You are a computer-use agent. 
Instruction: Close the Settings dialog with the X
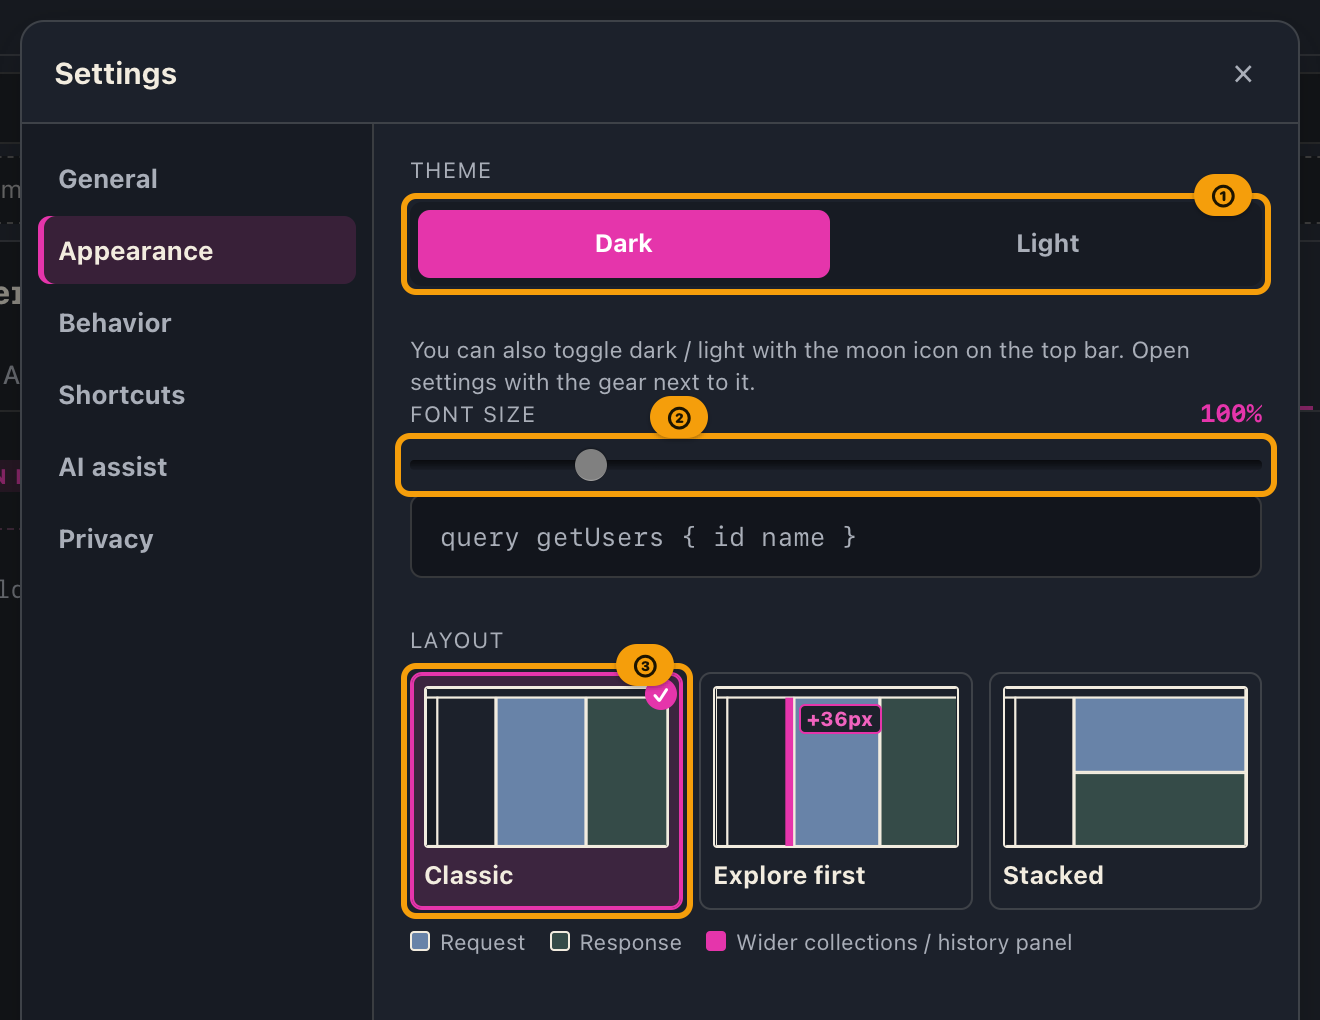click(1243, 74)
